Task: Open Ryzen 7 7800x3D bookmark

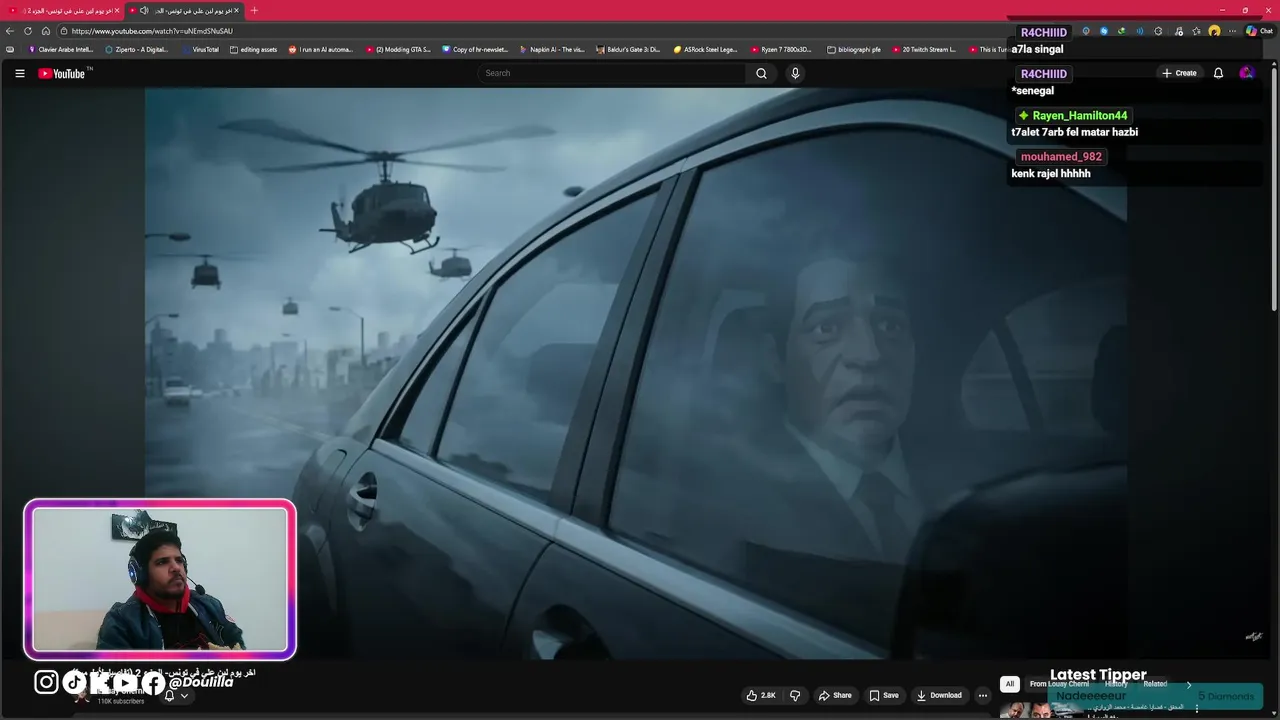Action: [782, 49]
